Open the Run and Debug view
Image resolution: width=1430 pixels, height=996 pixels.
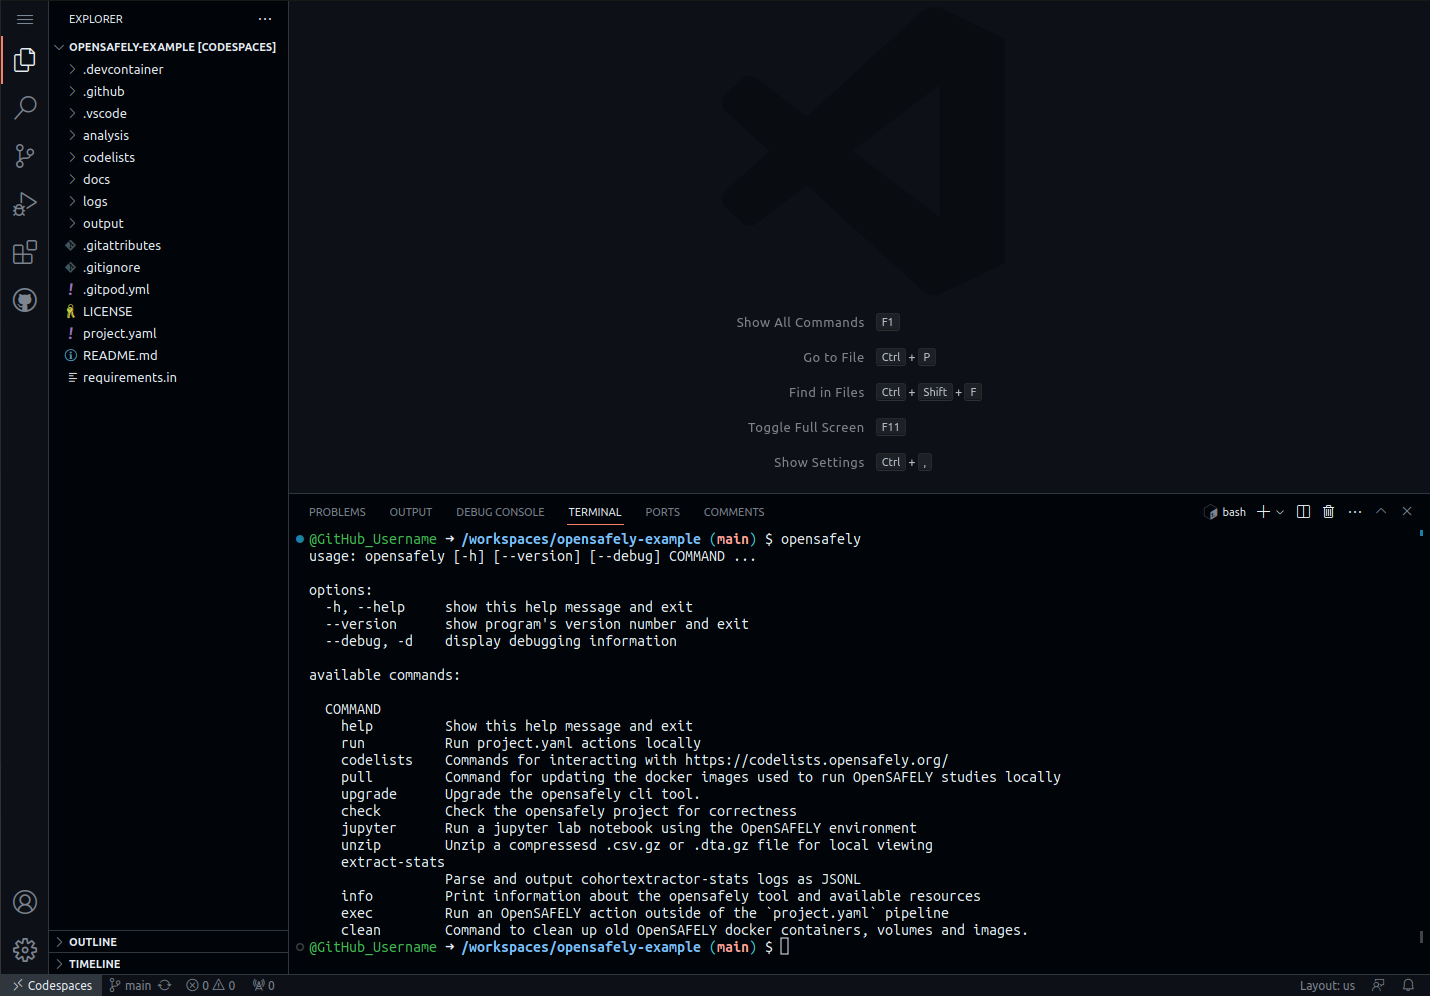tap(25, 204)
